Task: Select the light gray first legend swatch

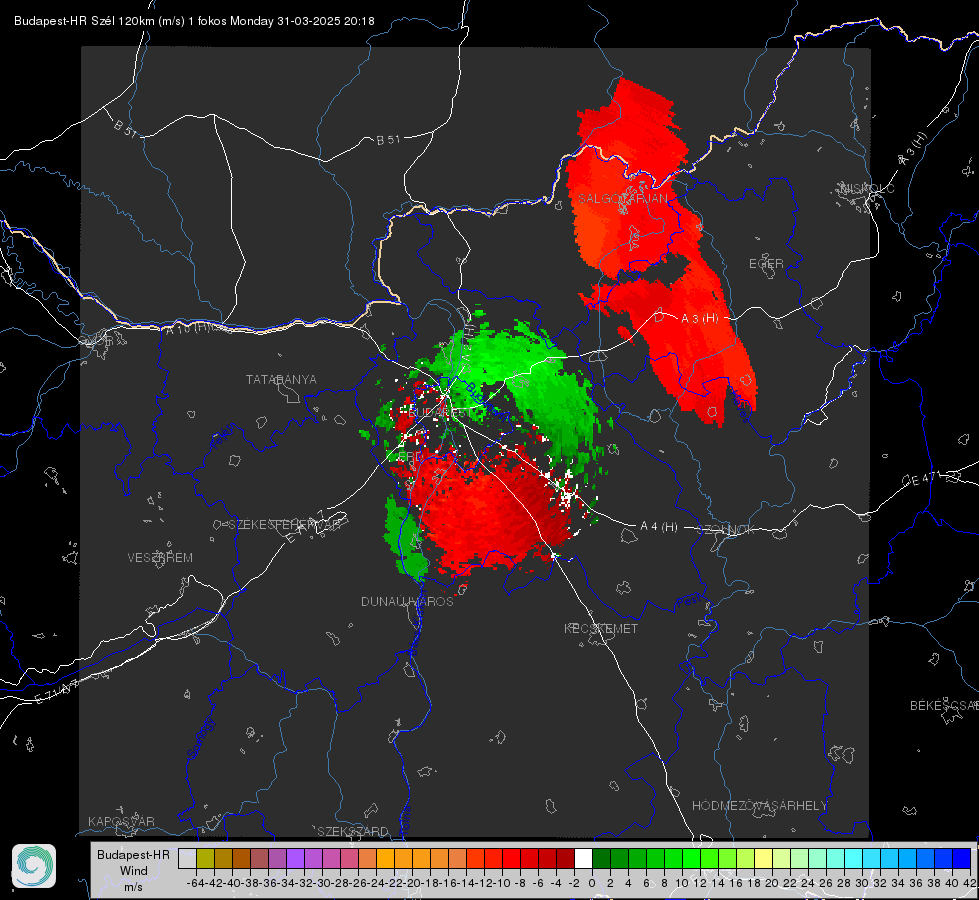Action: 187,859
